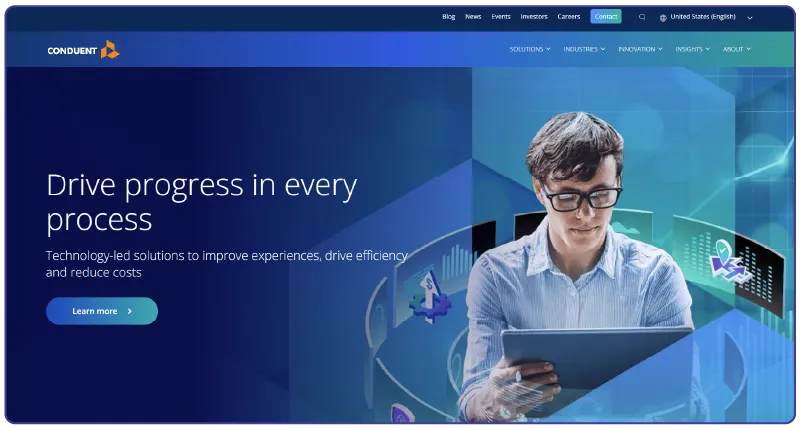
Task: Open search with the magnifier icon
Action: tap(642, 17)
